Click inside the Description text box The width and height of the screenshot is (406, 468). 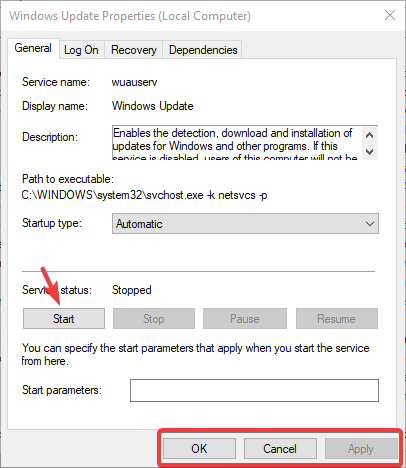[237, 143]
